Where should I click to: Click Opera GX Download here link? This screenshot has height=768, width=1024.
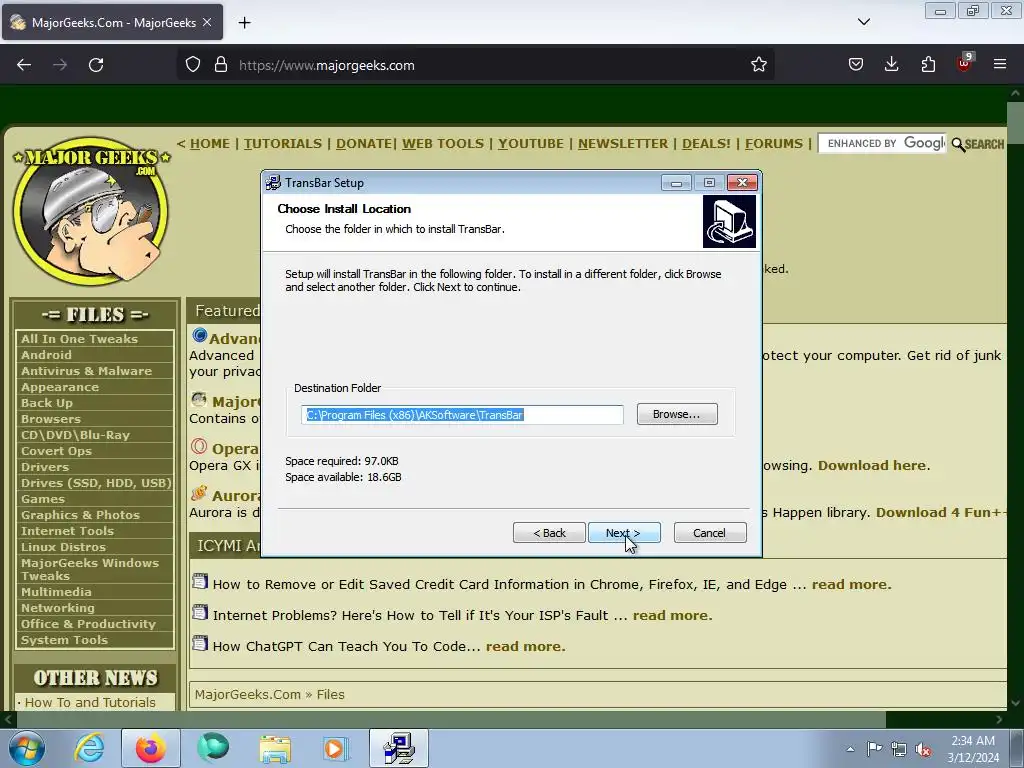point(872,466)
